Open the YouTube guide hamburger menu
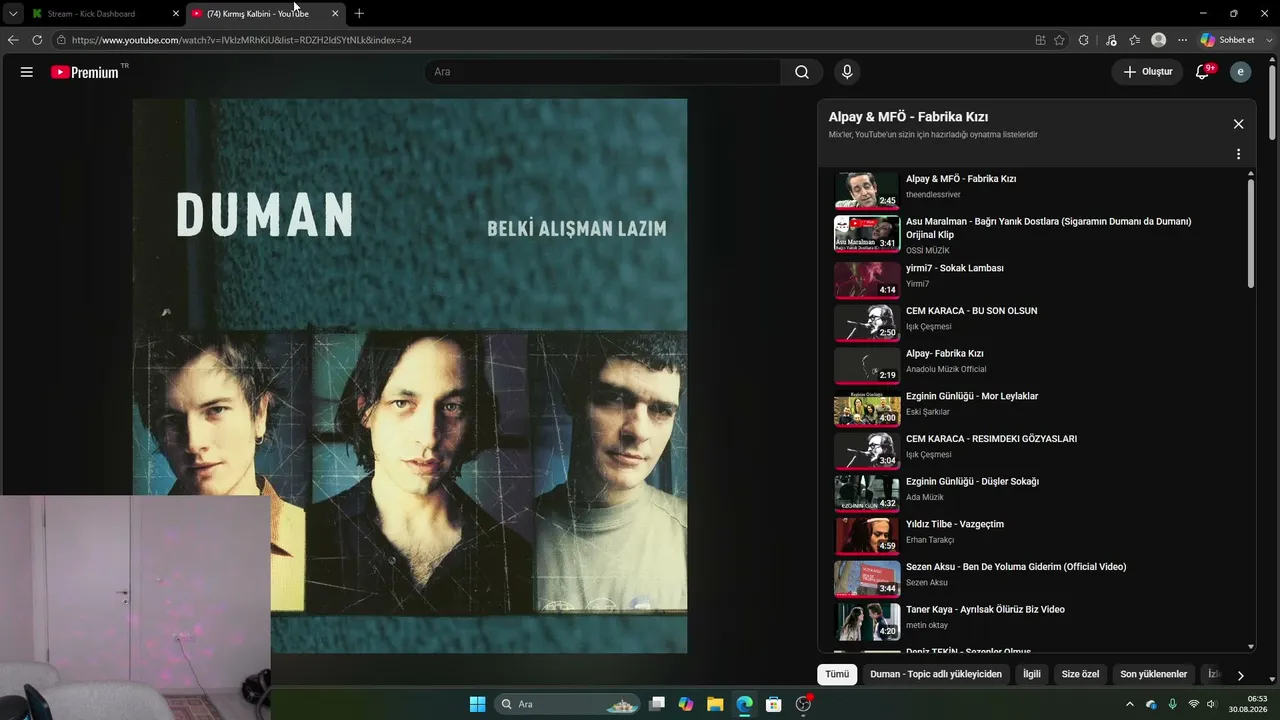This screenshot has height=720, width=1280. (x=27, y=72)
